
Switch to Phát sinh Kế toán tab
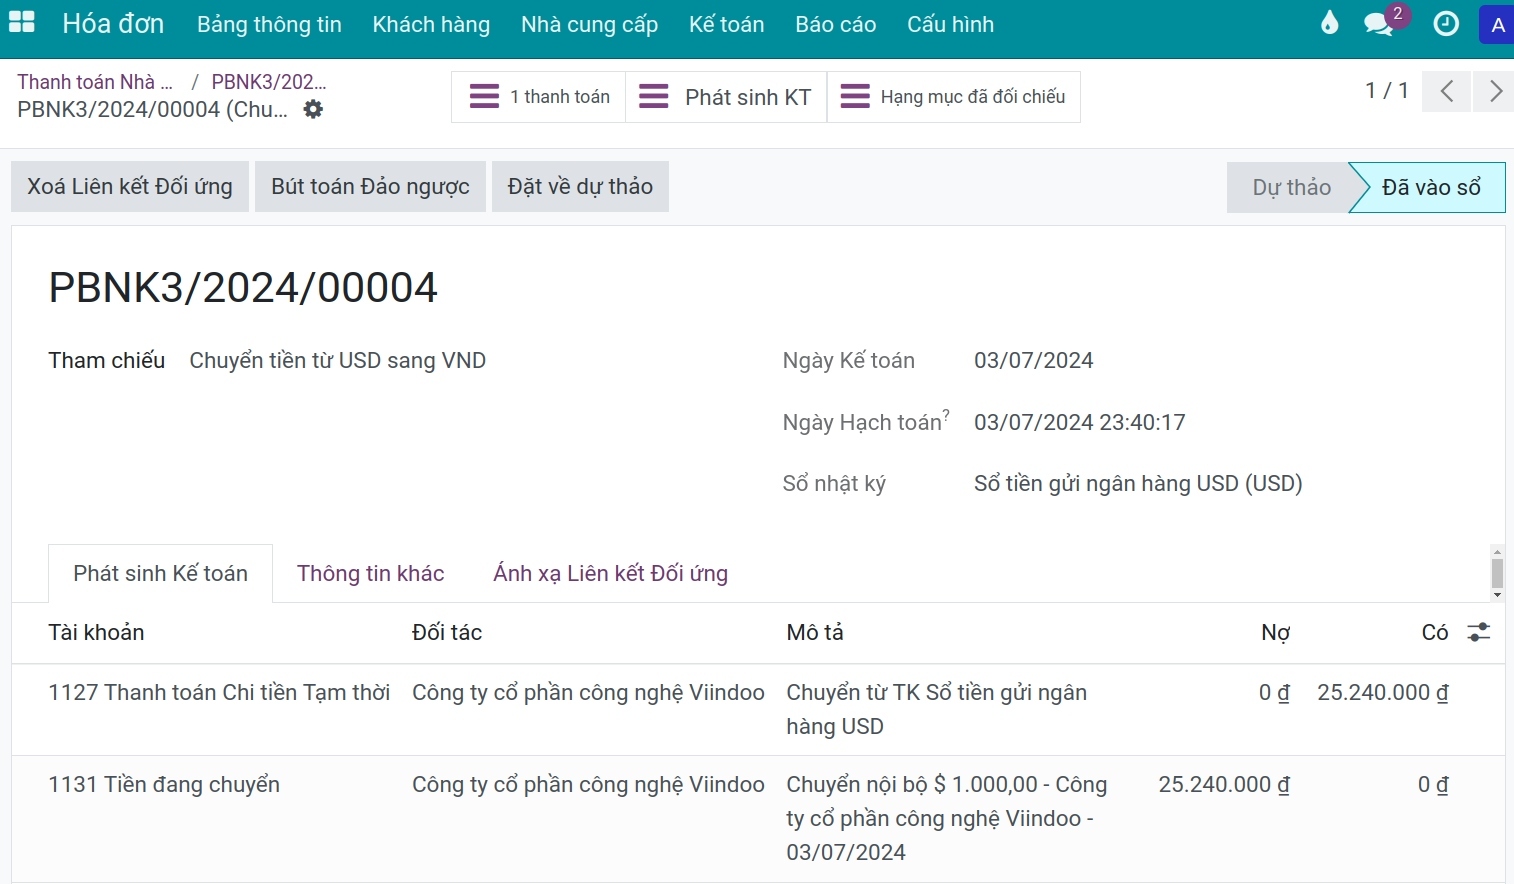(160, 573)
